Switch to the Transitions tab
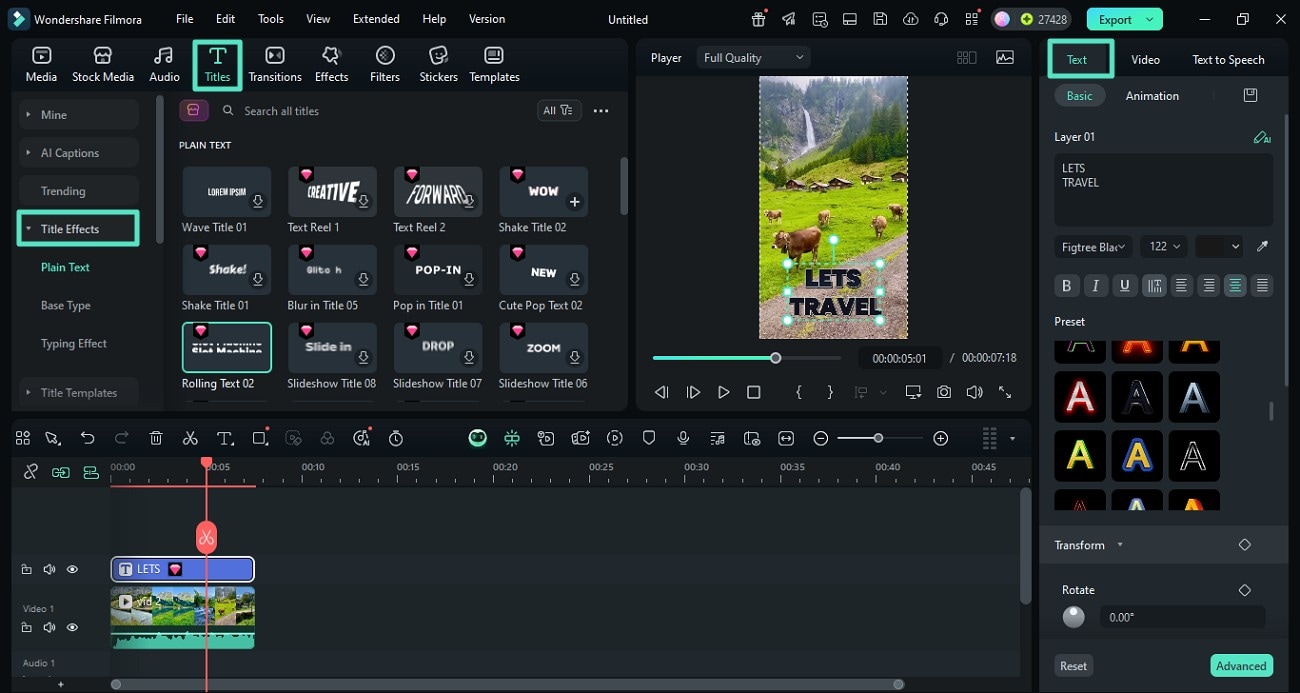 coord(275,65)
